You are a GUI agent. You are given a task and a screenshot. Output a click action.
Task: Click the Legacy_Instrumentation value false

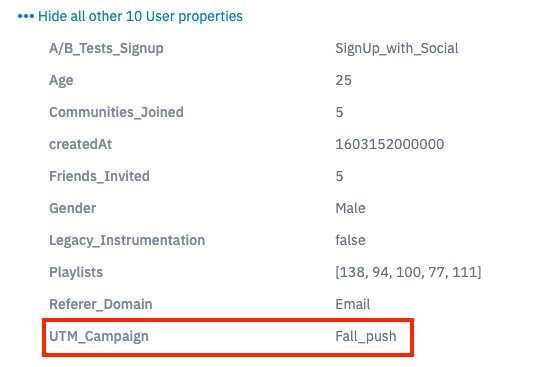350,240
